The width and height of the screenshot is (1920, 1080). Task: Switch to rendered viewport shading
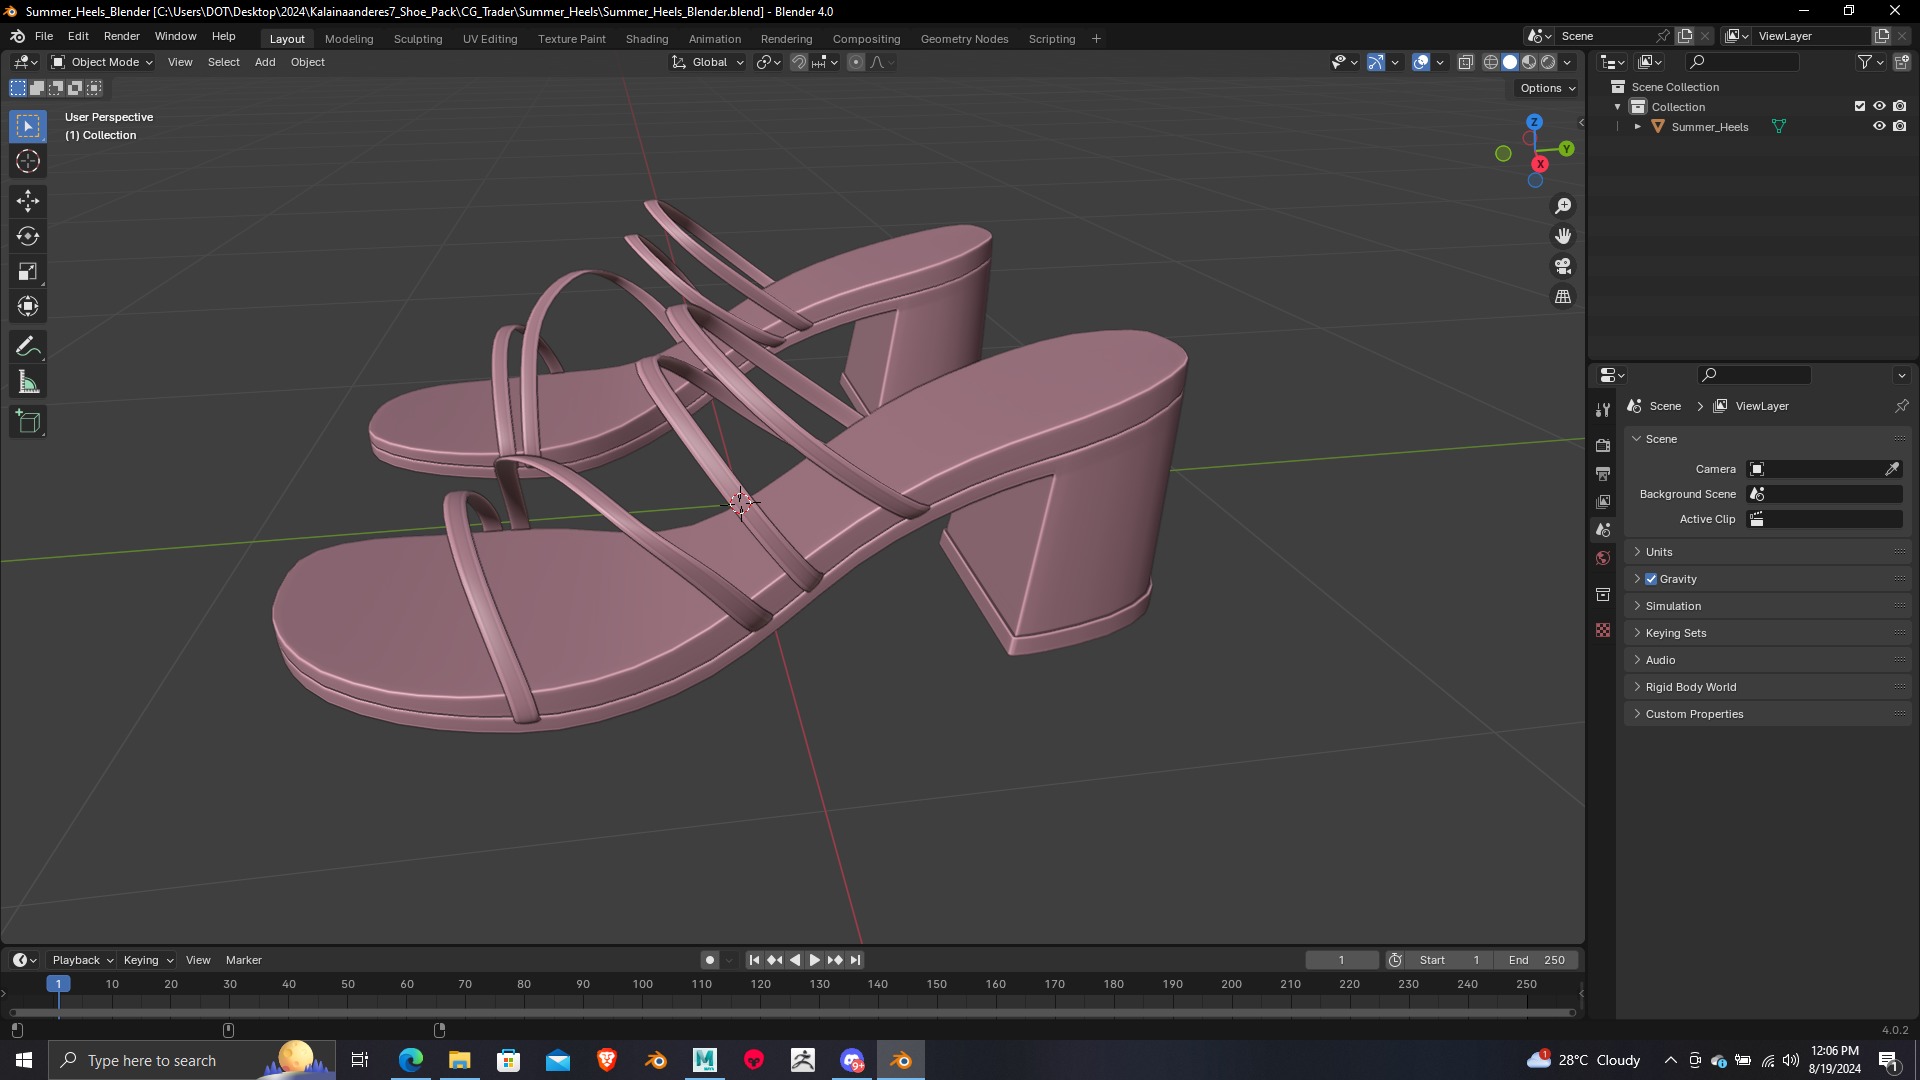(1548, 62)
